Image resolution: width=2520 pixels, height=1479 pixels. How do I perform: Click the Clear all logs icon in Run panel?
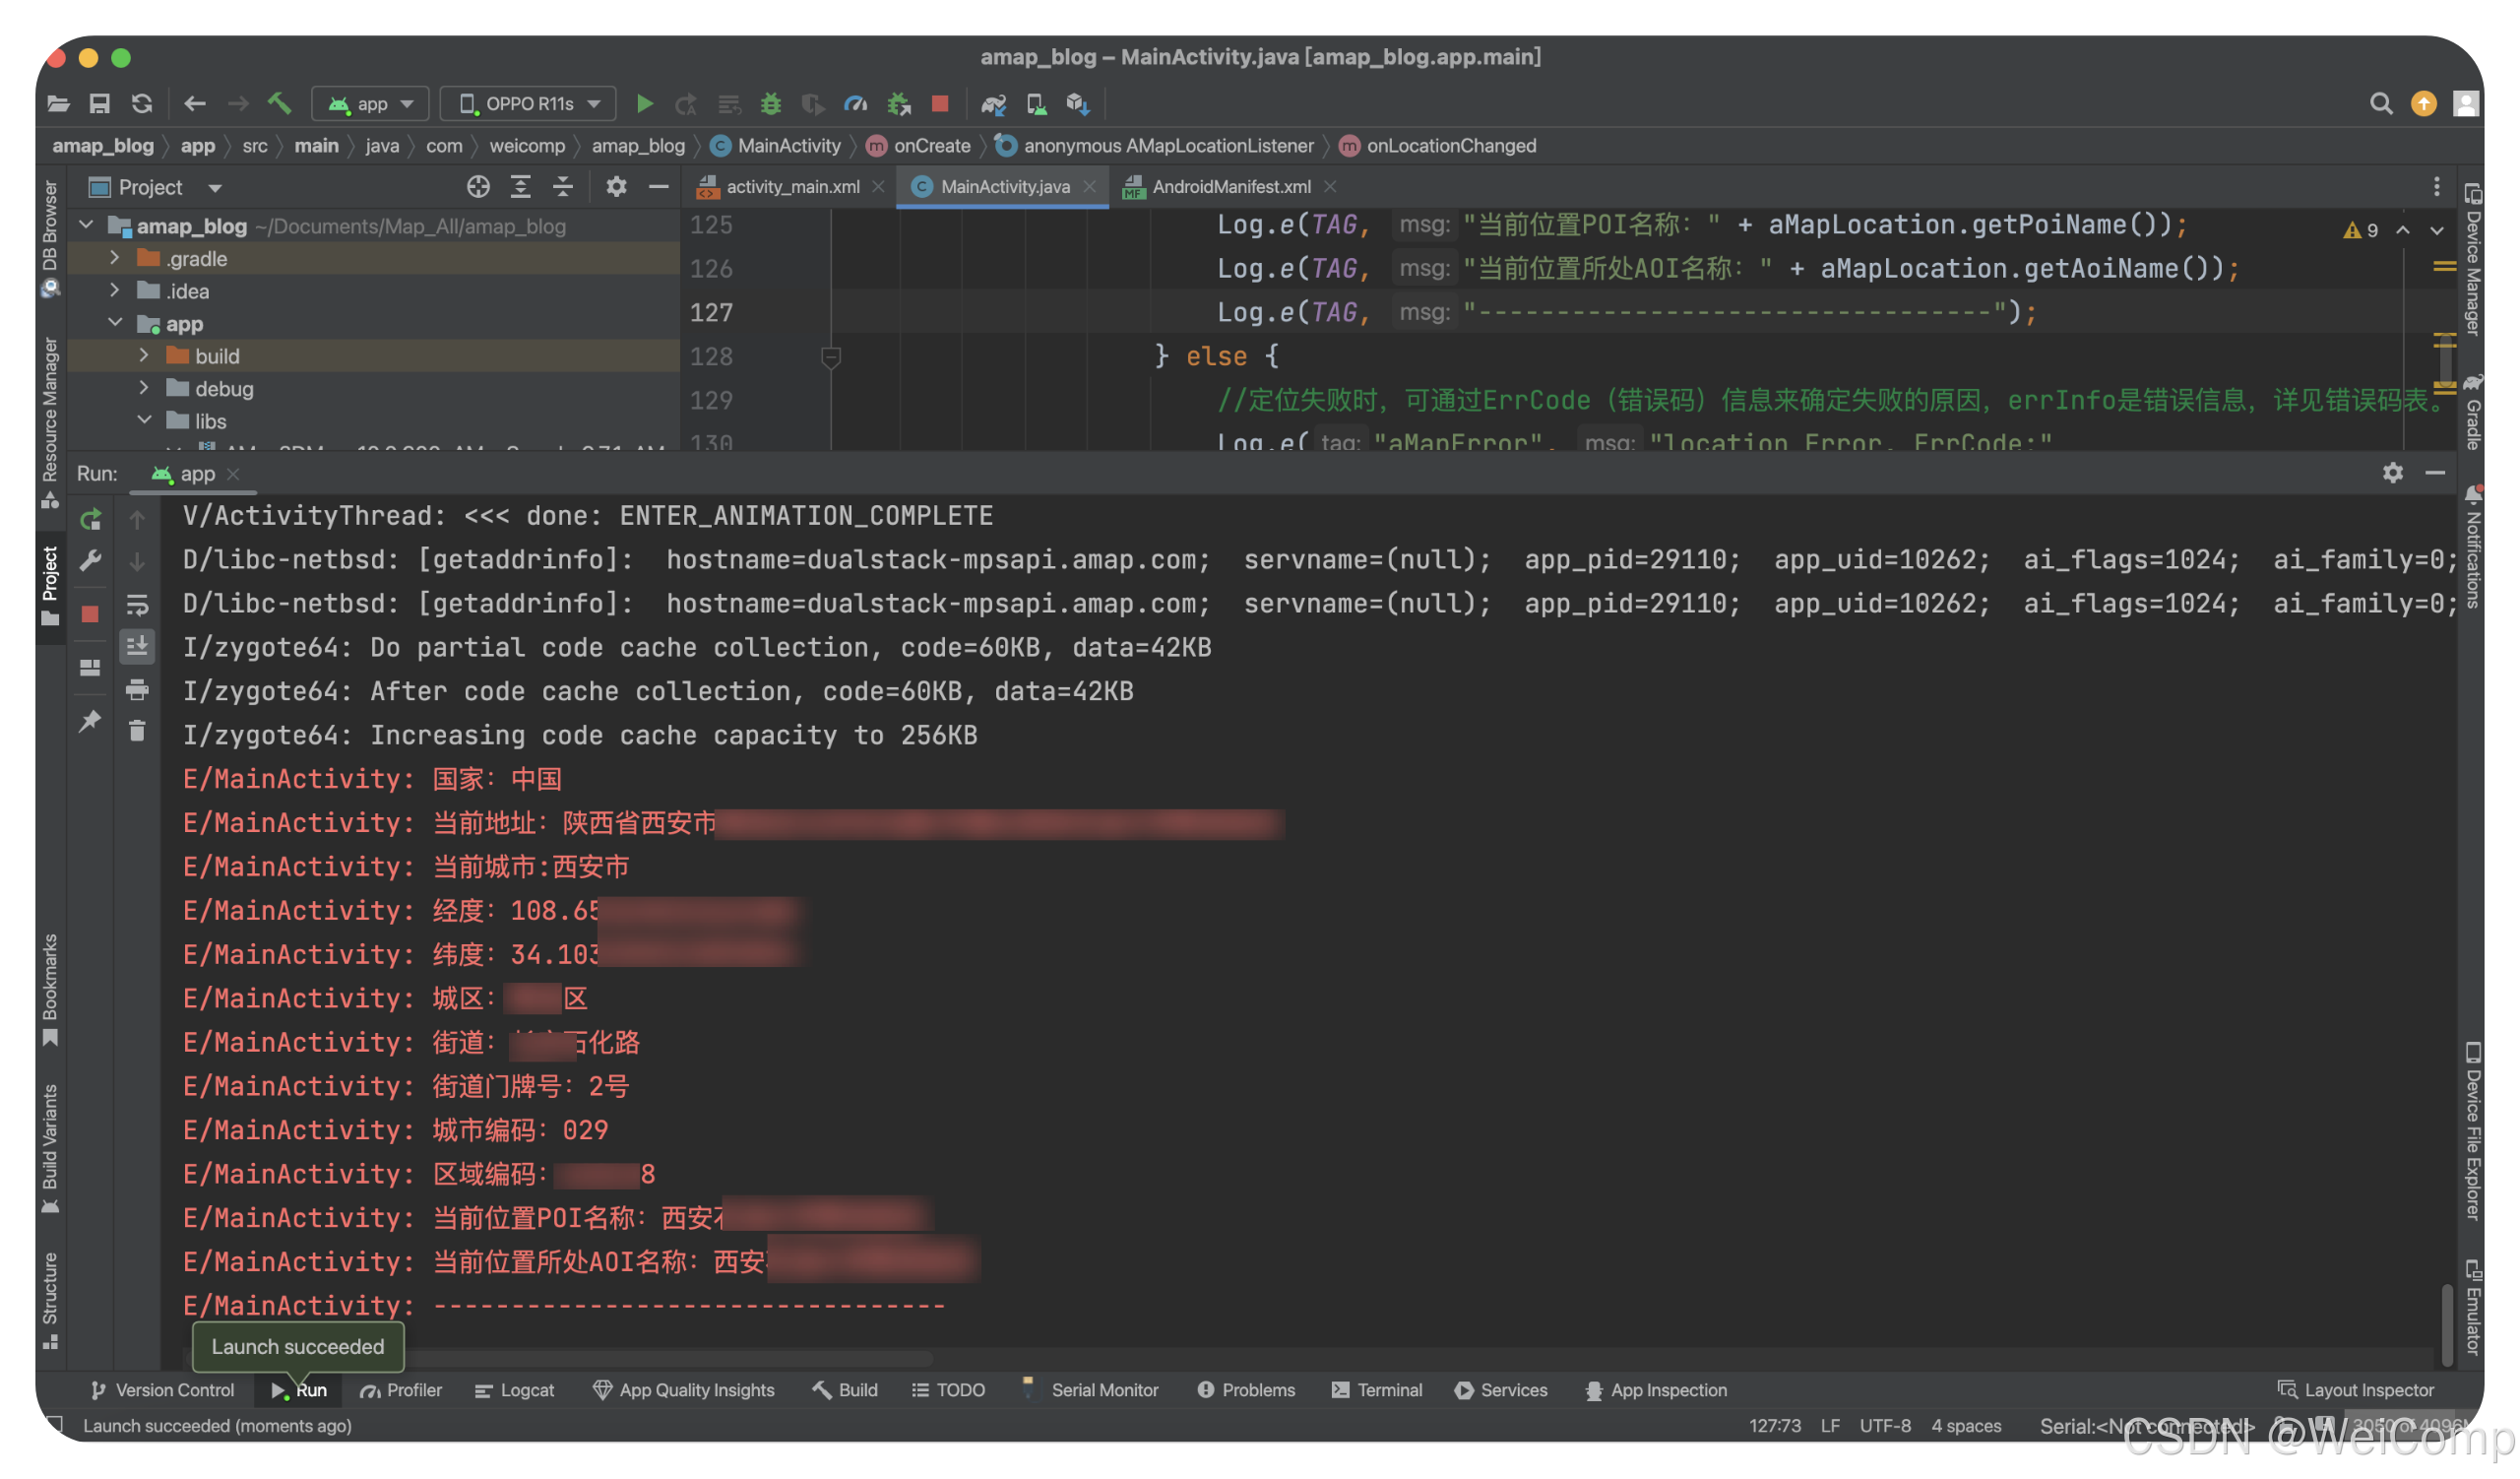click(x=137, y=738)
